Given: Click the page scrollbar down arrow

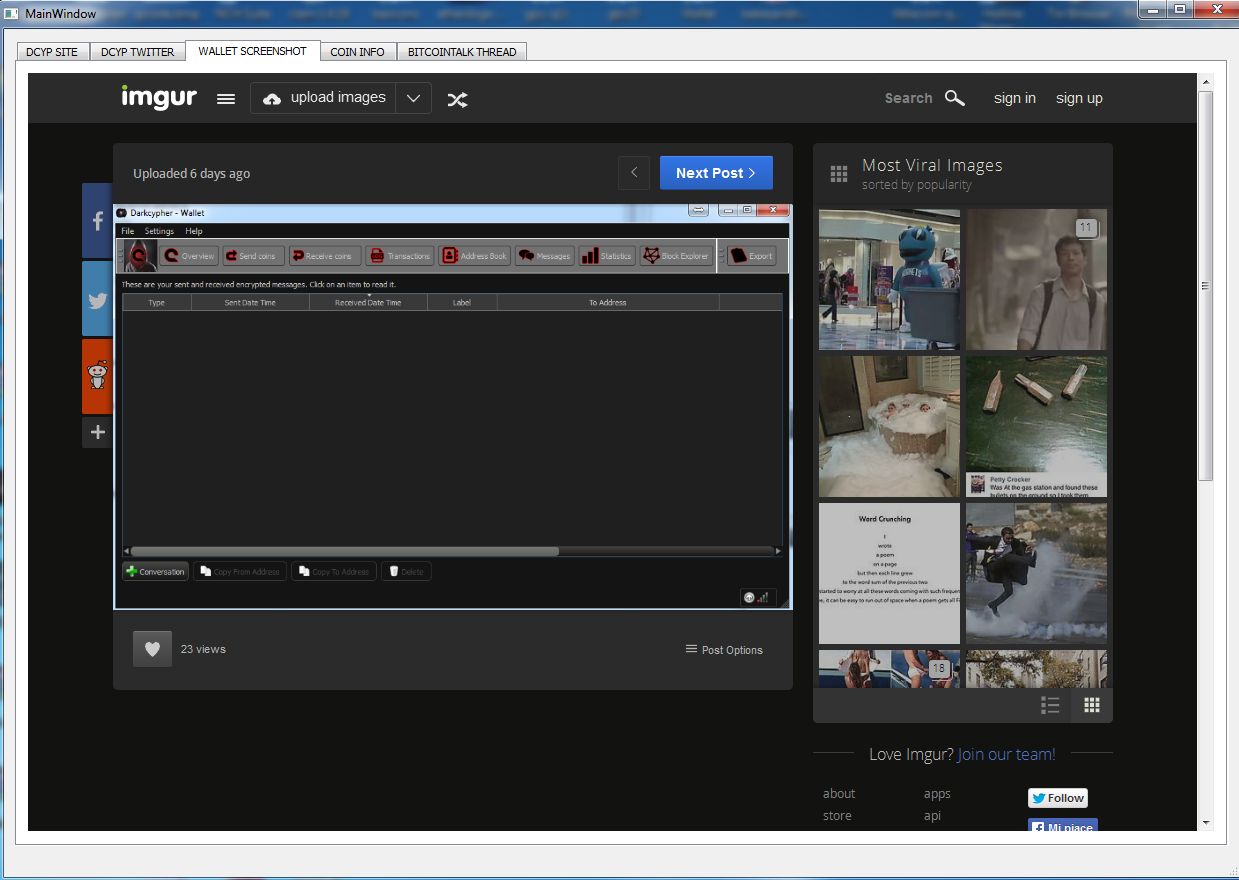Looking at the screenshot, I should tap(1206, 822).
